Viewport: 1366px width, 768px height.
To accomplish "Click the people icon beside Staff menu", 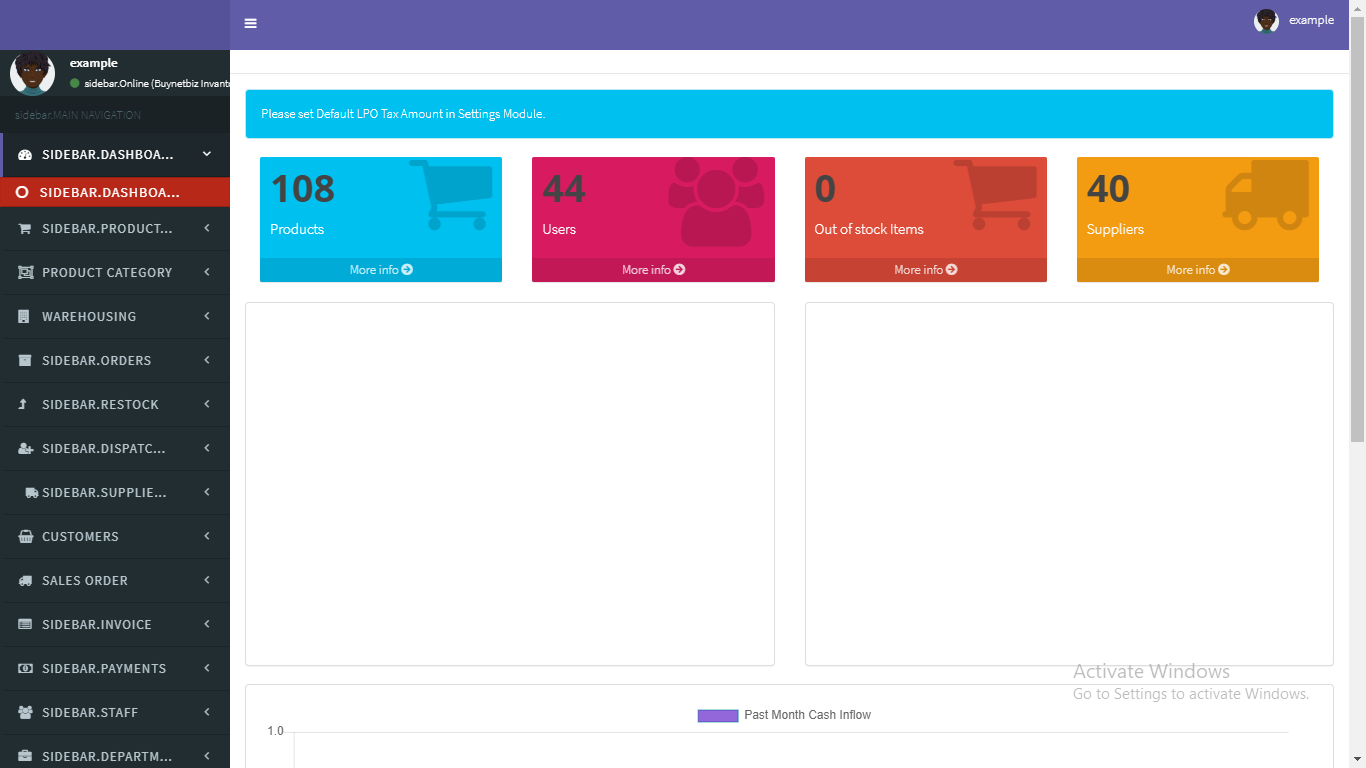I will point(25,713).
